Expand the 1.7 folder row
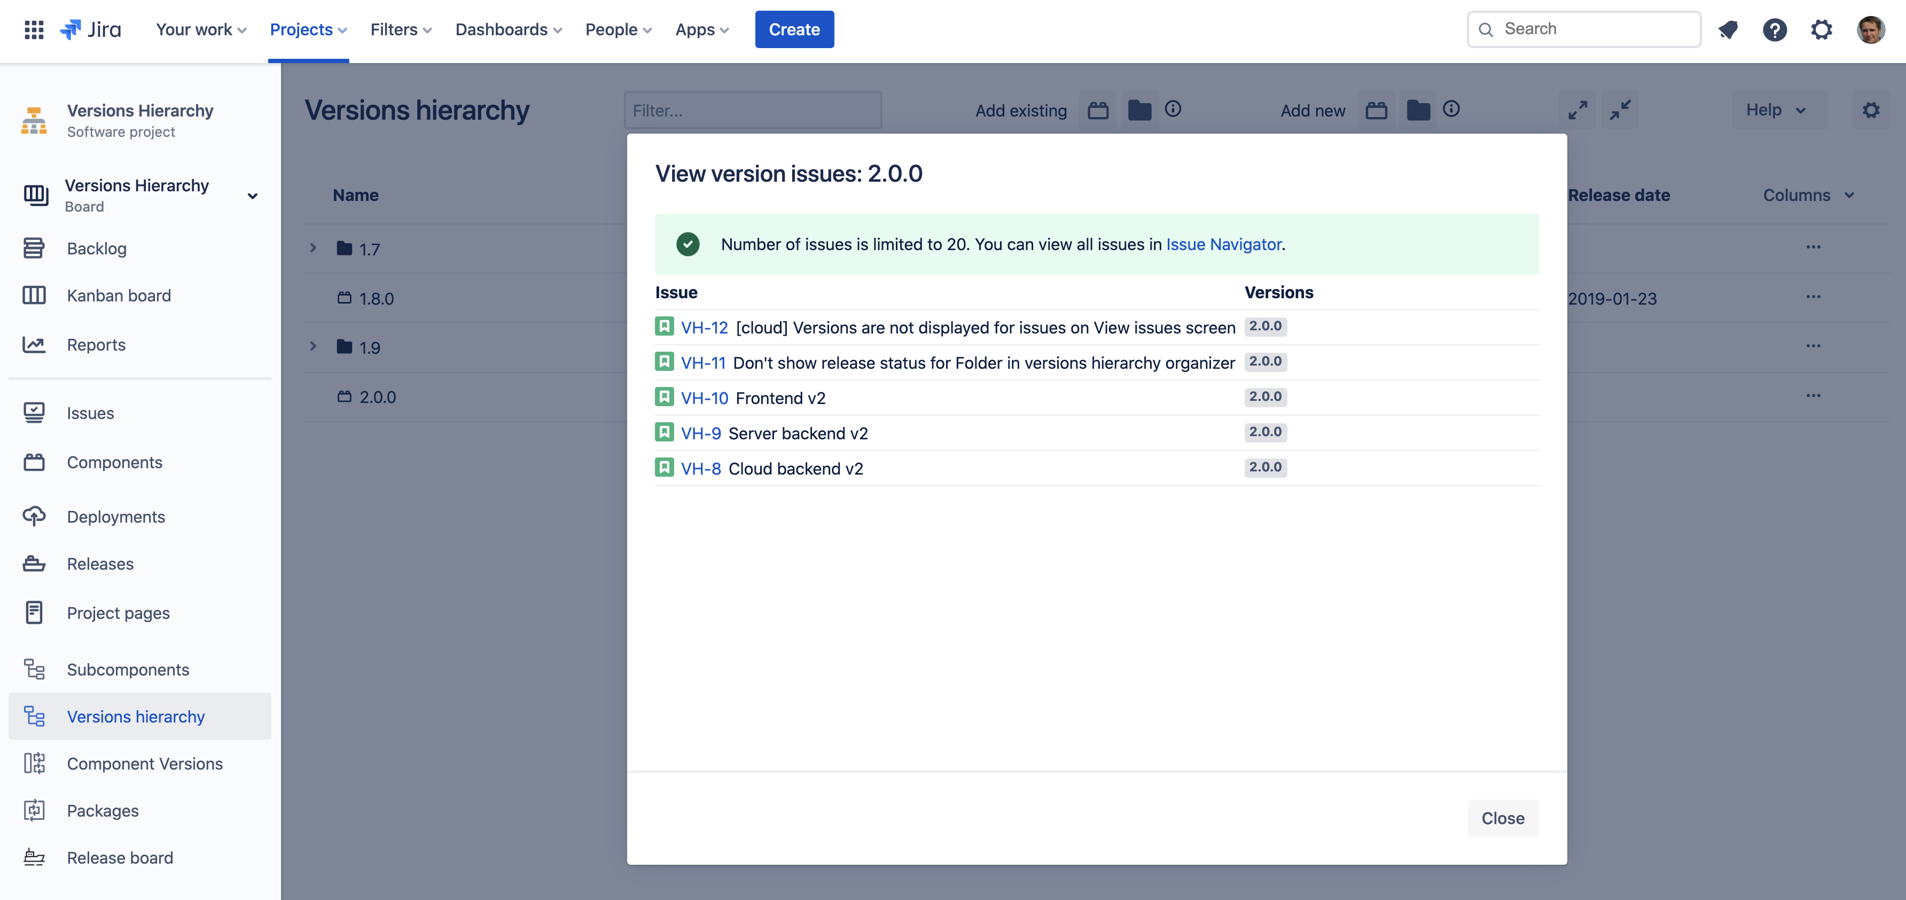The image size is (1906, 900). point(313,248)
